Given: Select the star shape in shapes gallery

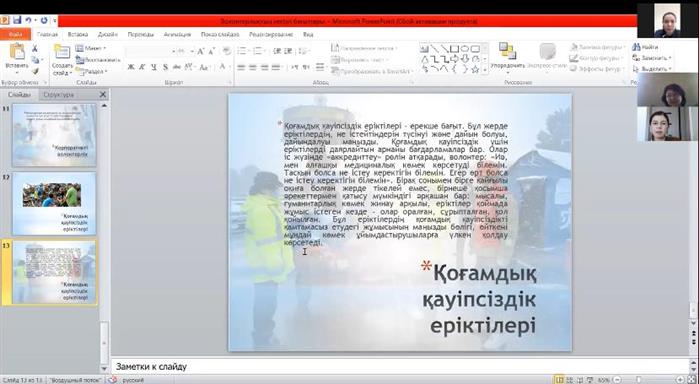Looking at the screenshot, I should coord(475,69).
